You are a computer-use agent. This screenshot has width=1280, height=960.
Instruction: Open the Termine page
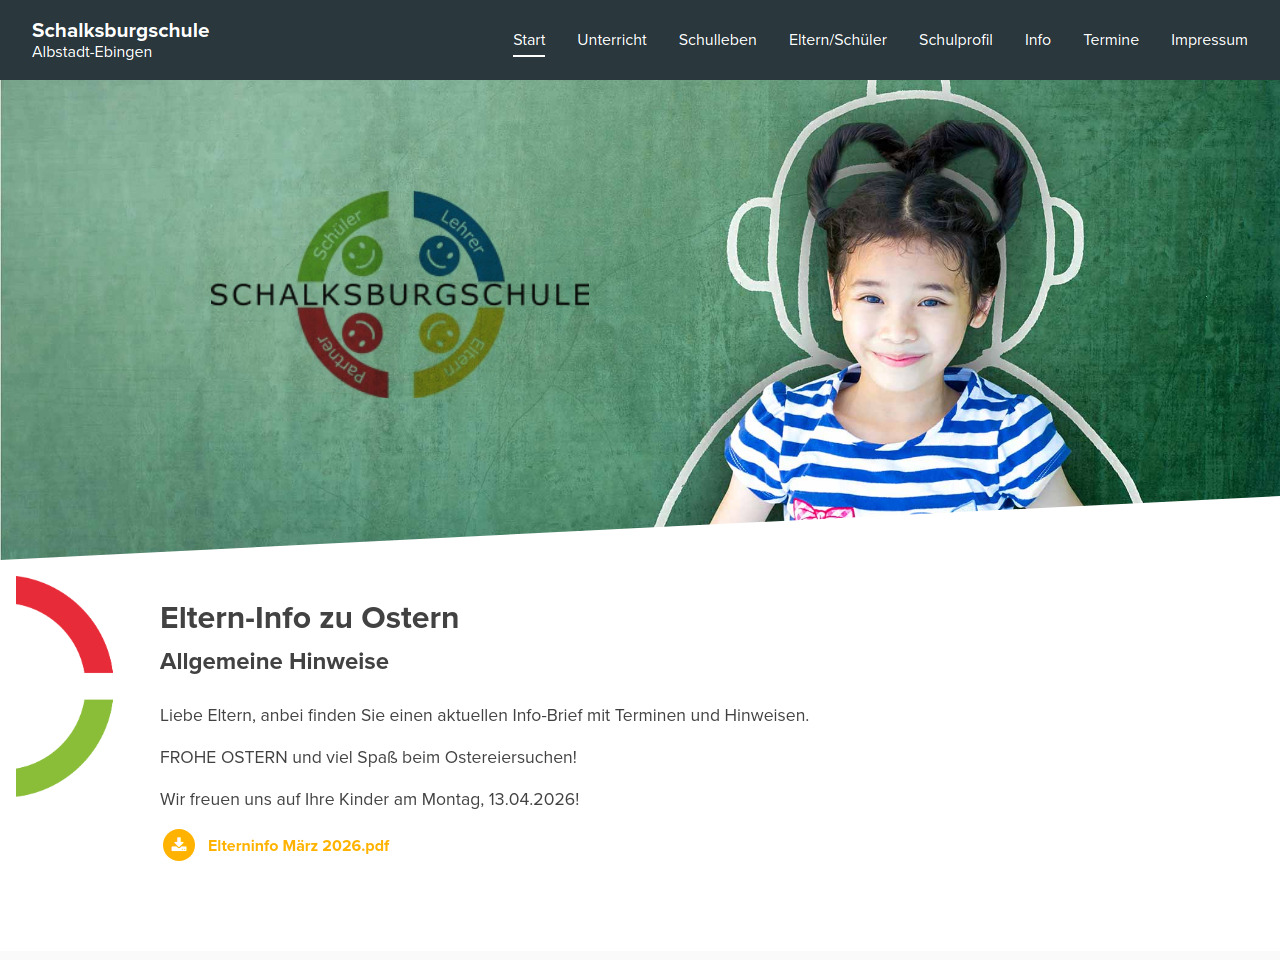pyautogui.click(x=1111, y=40)
